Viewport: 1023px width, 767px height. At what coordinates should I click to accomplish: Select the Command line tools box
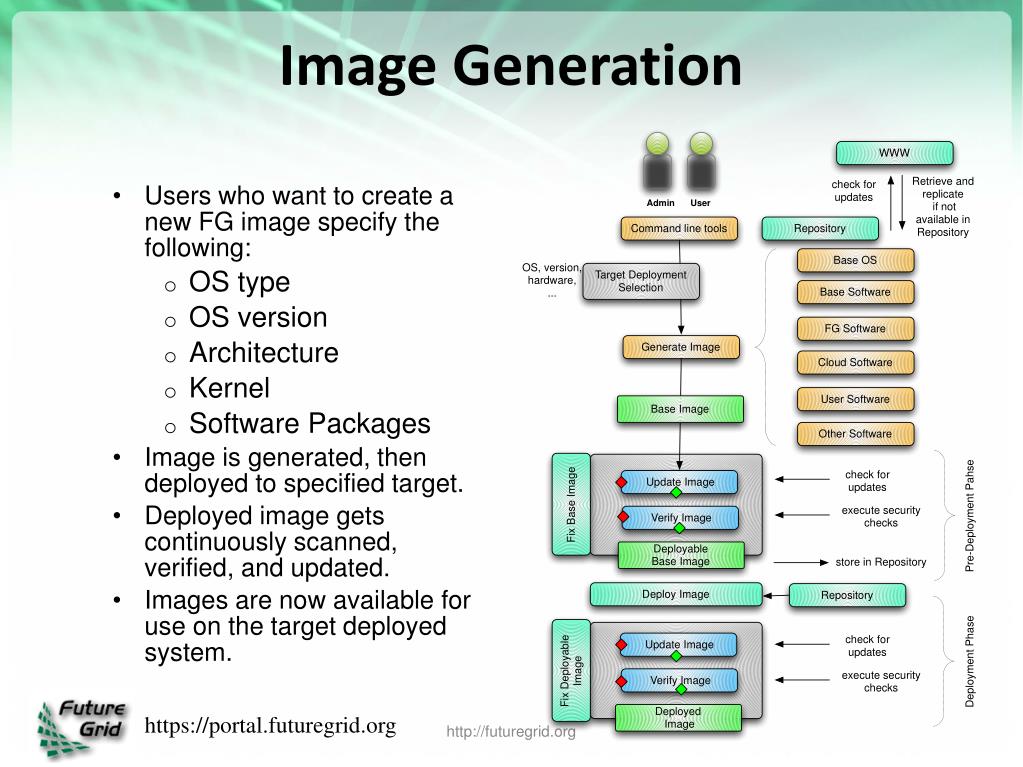[679, 229]
